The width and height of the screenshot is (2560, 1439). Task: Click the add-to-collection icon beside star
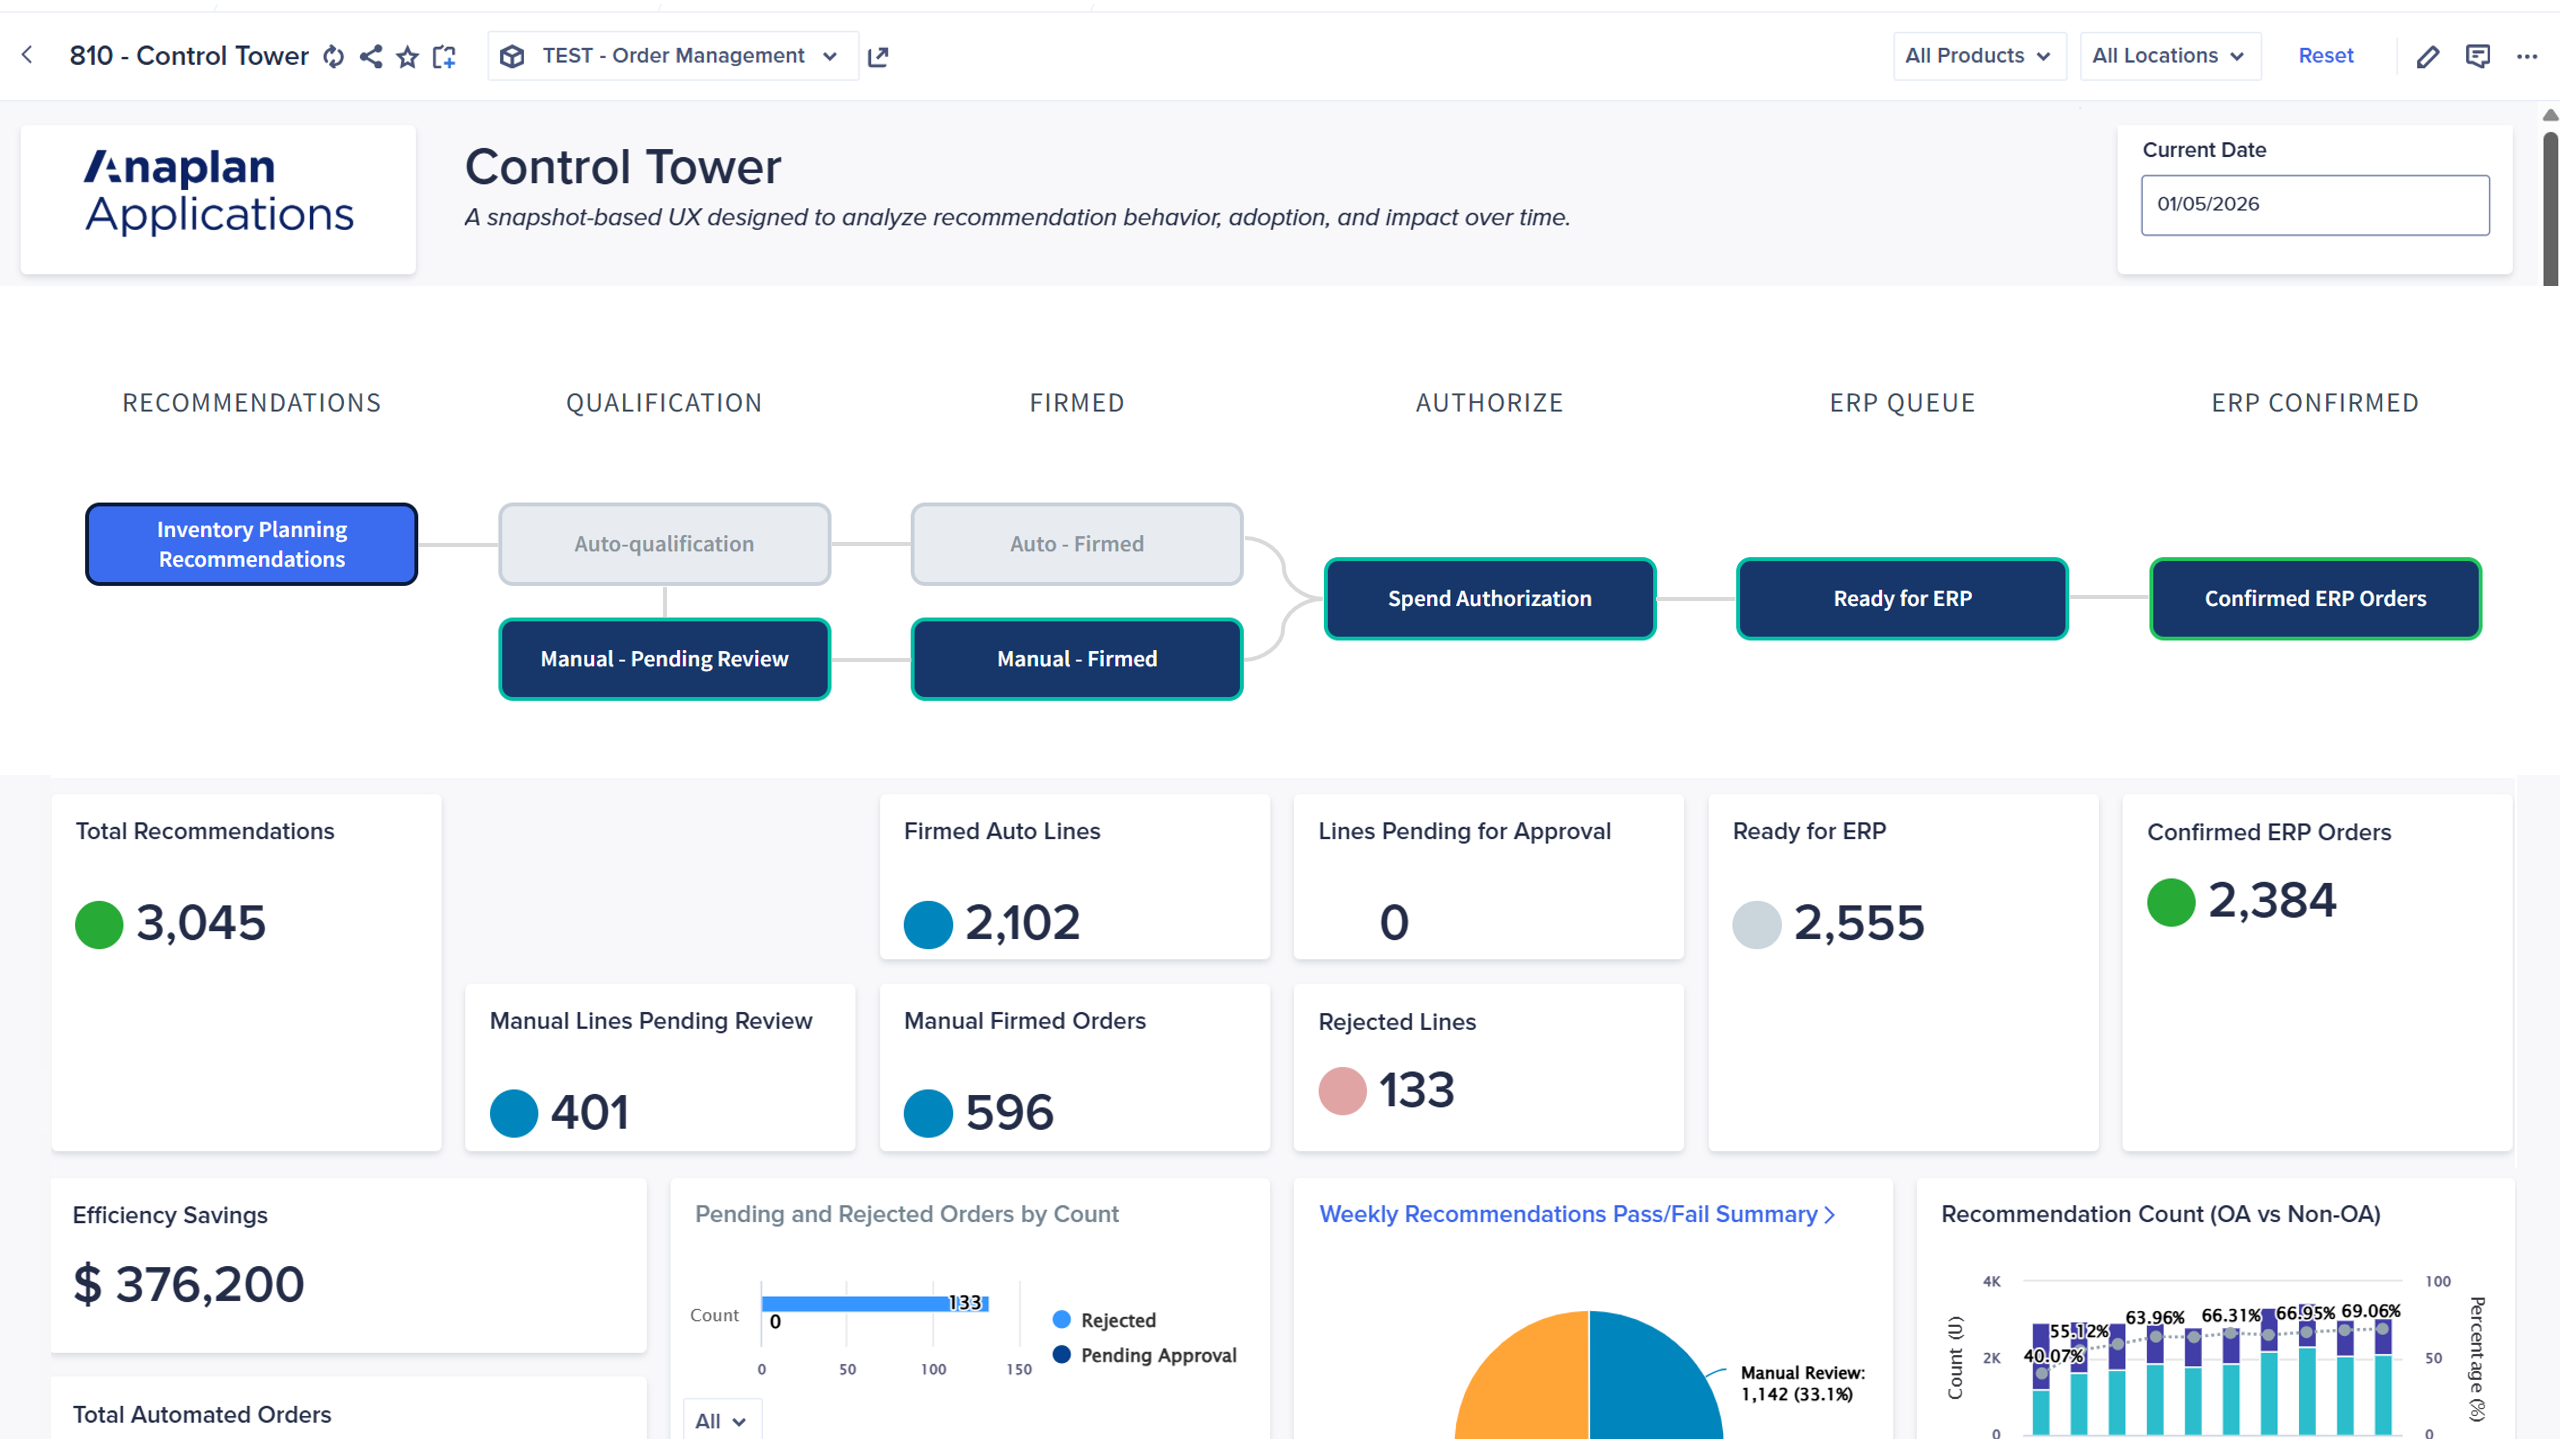point(444,57)
